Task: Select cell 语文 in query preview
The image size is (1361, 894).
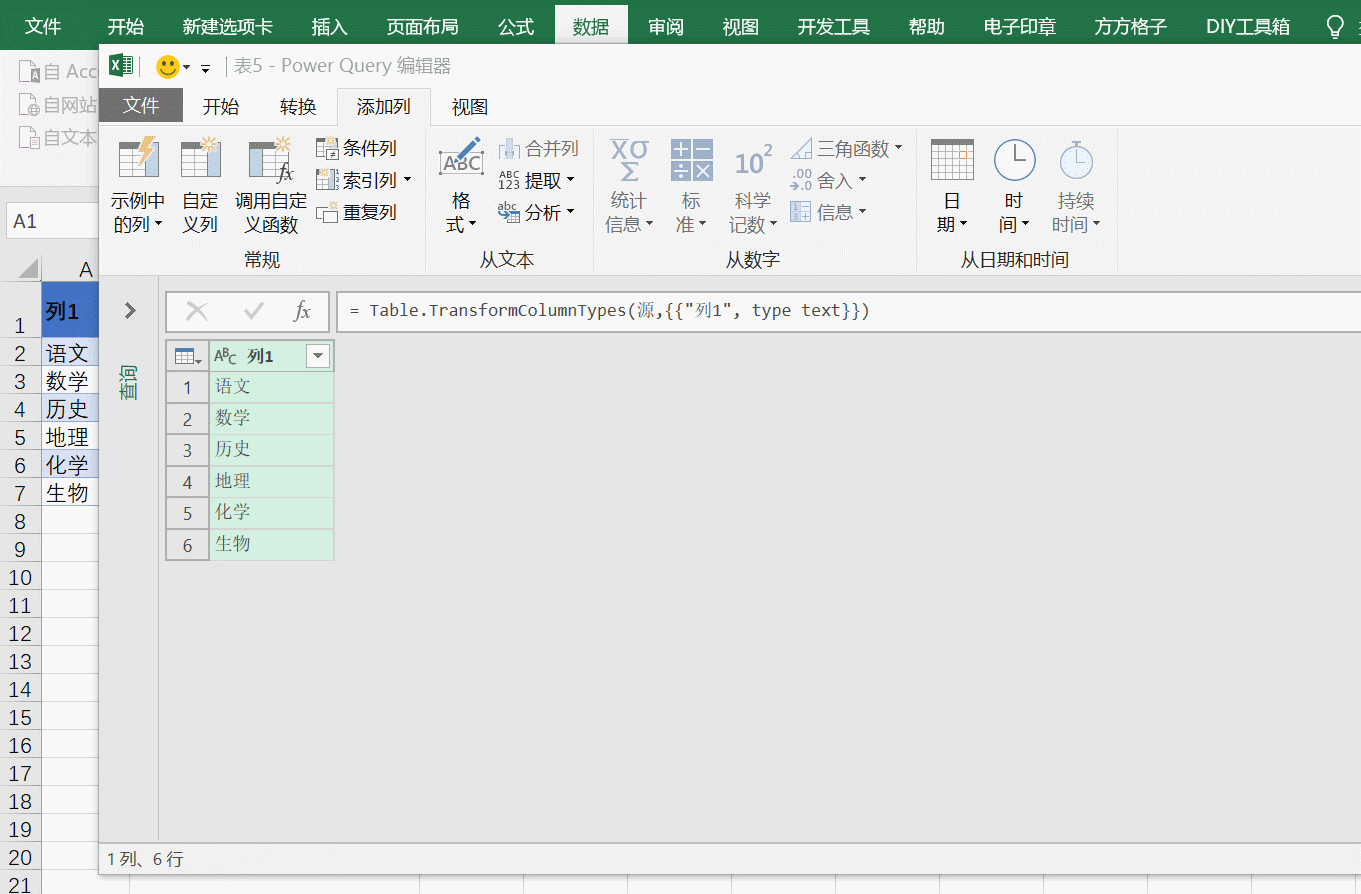Action: point(272,387)
